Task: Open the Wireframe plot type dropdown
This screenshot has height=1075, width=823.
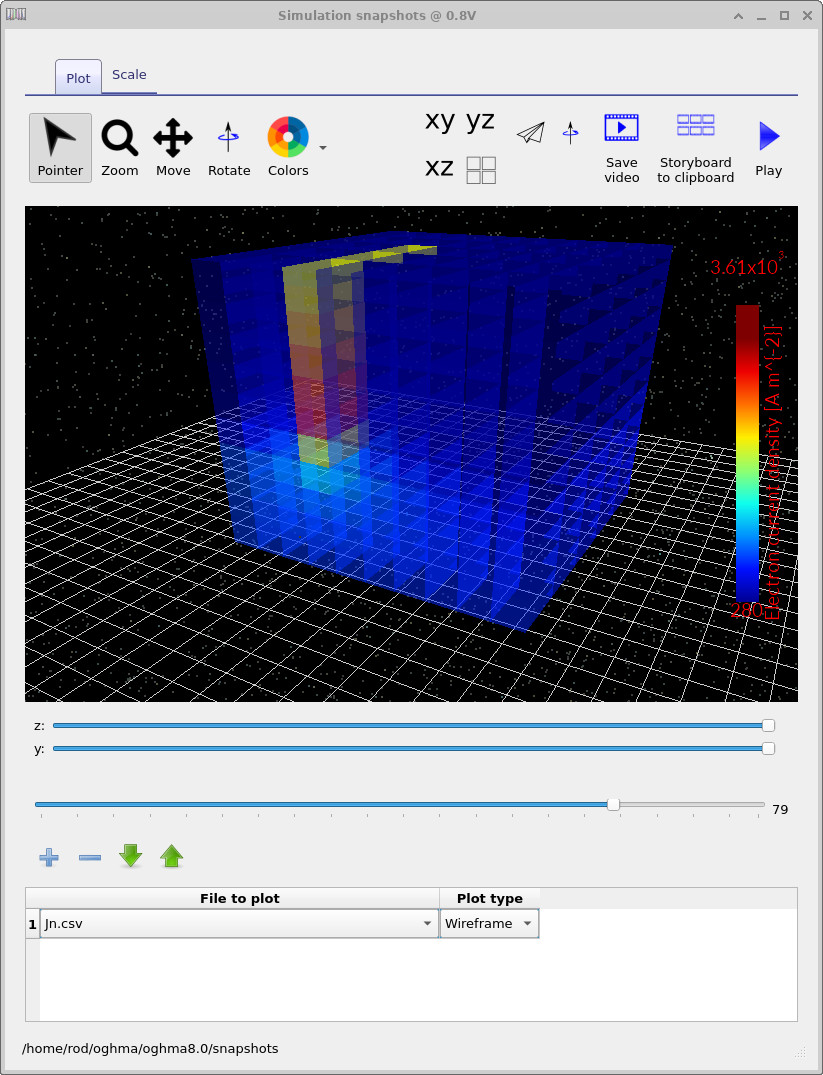Action: tap(527, 923)
